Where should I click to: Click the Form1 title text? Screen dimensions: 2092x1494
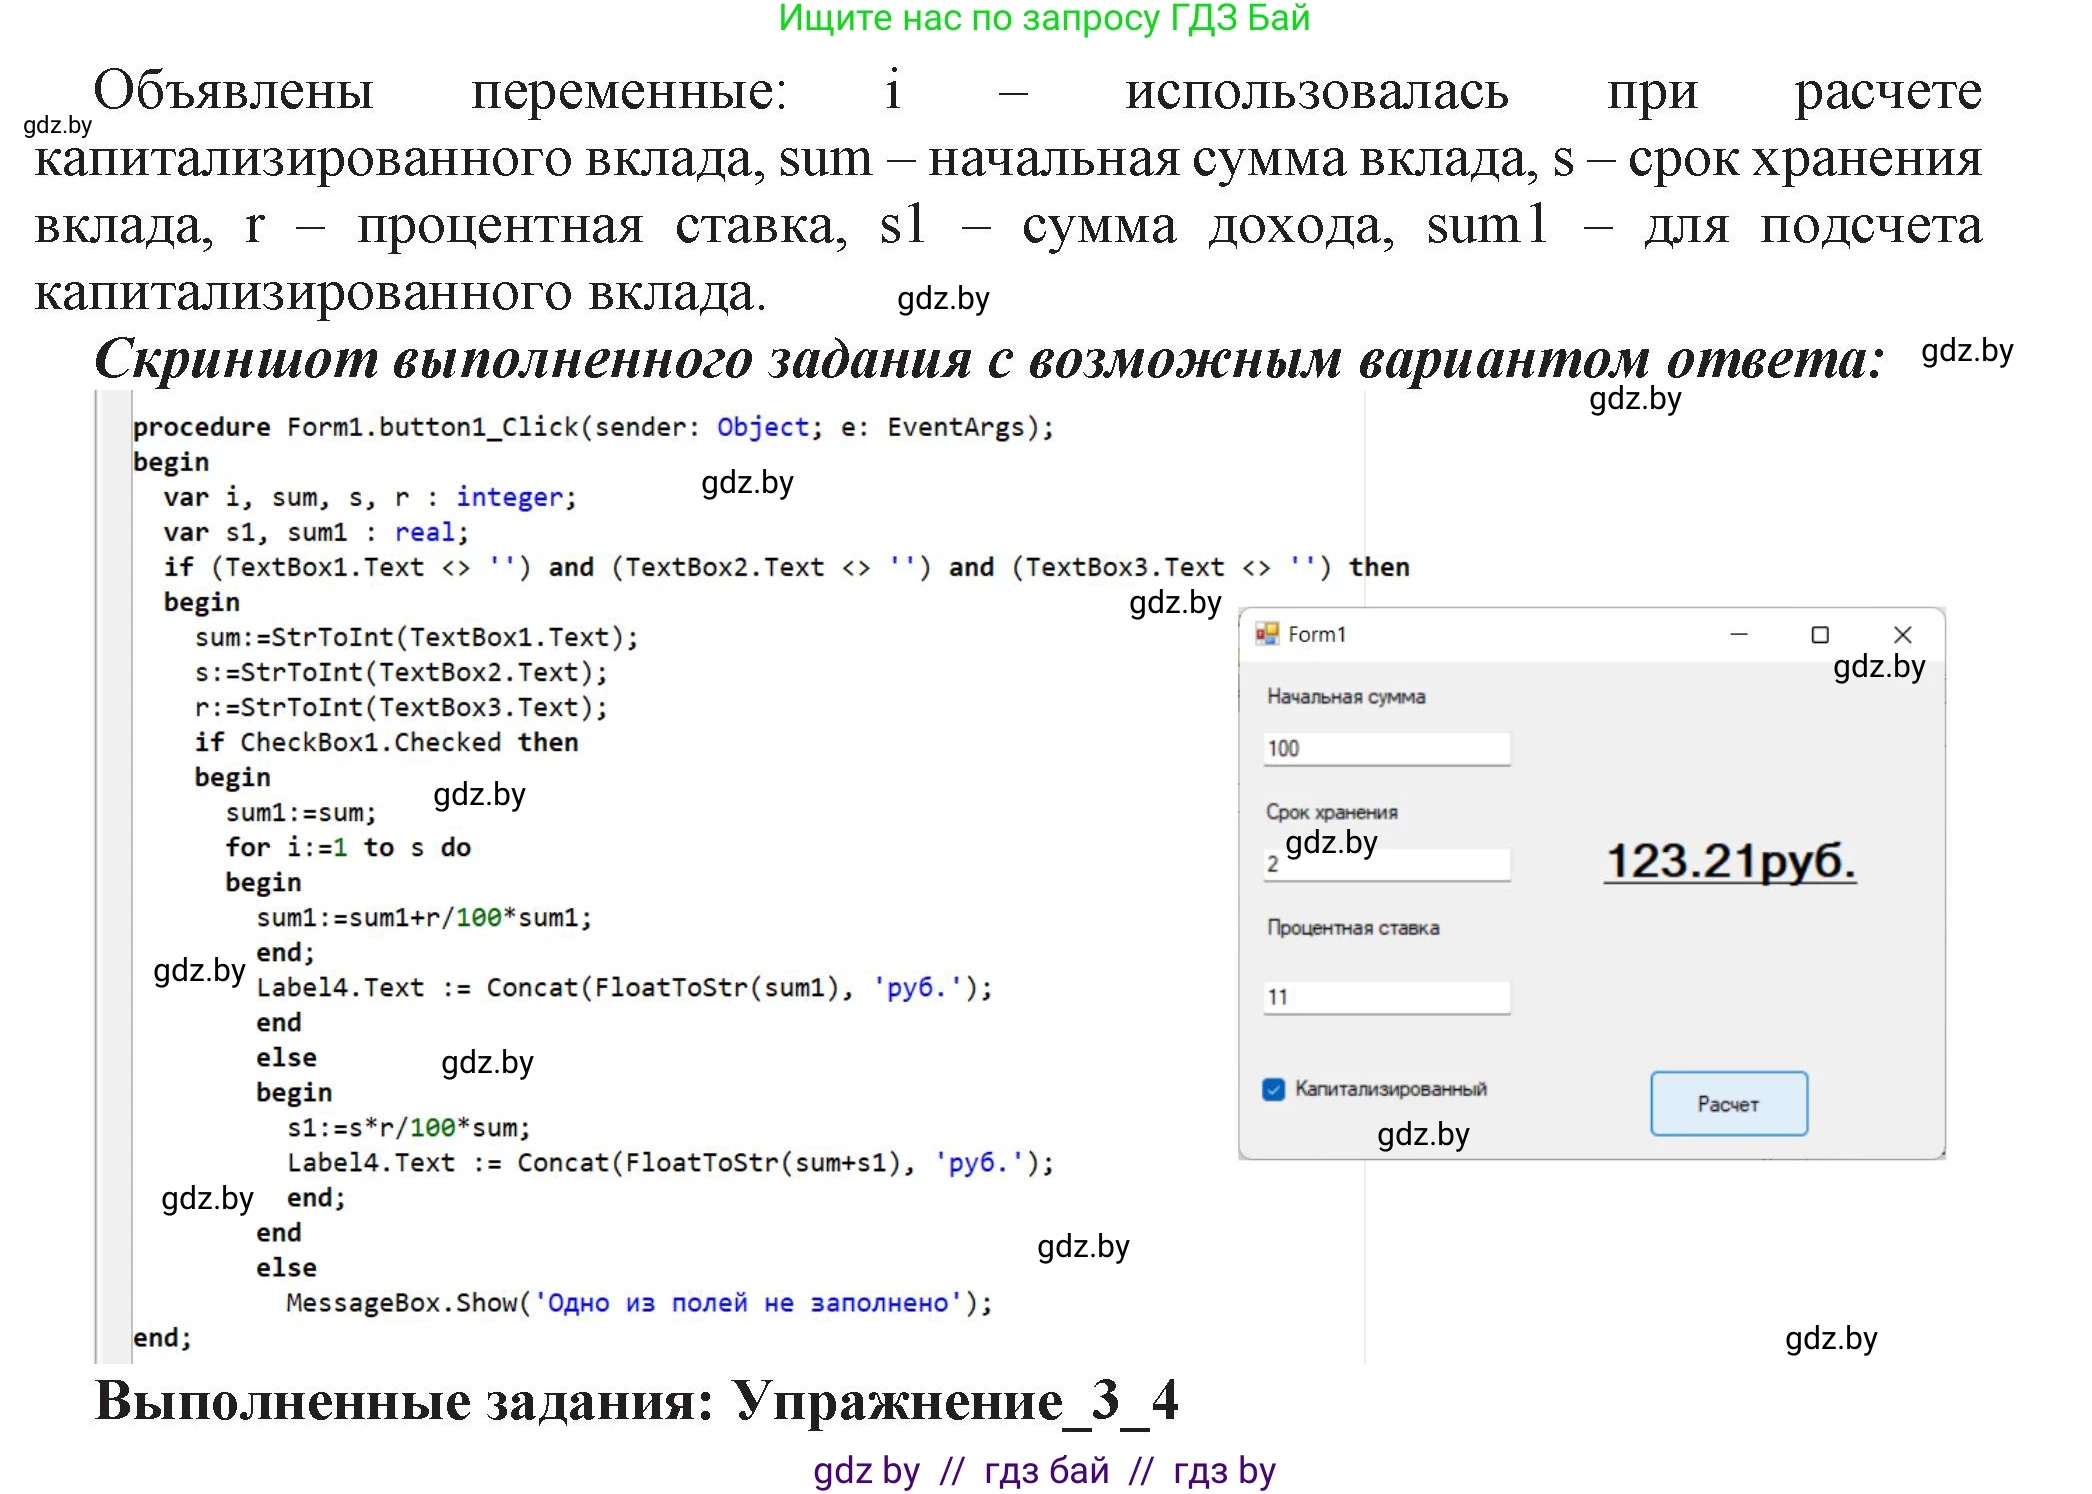pyautogui.click(x=1316, y=633)
